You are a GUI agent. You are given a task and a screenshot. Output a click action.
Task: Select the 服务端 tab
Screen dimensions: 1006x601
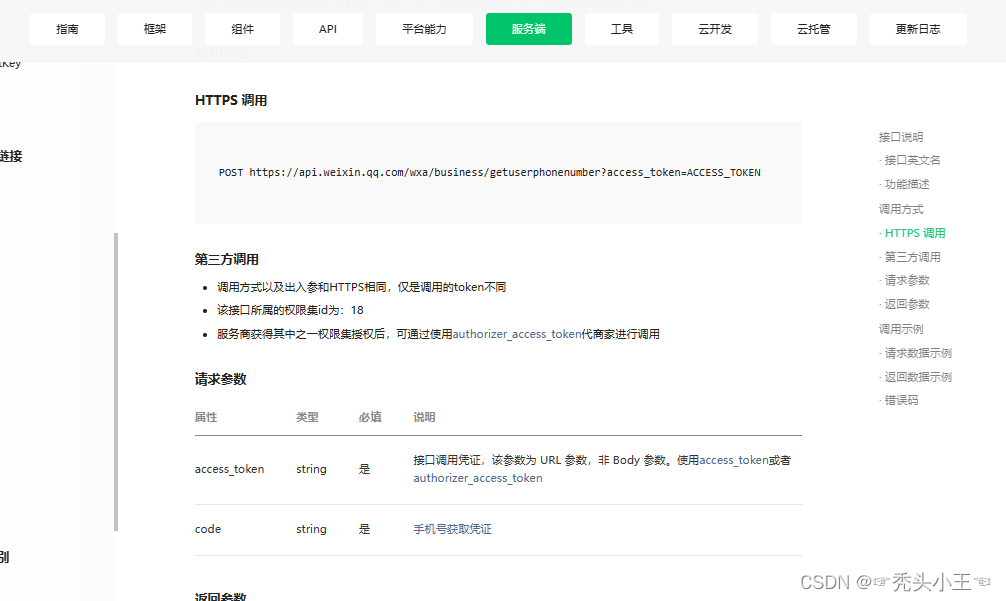point(528,29)
